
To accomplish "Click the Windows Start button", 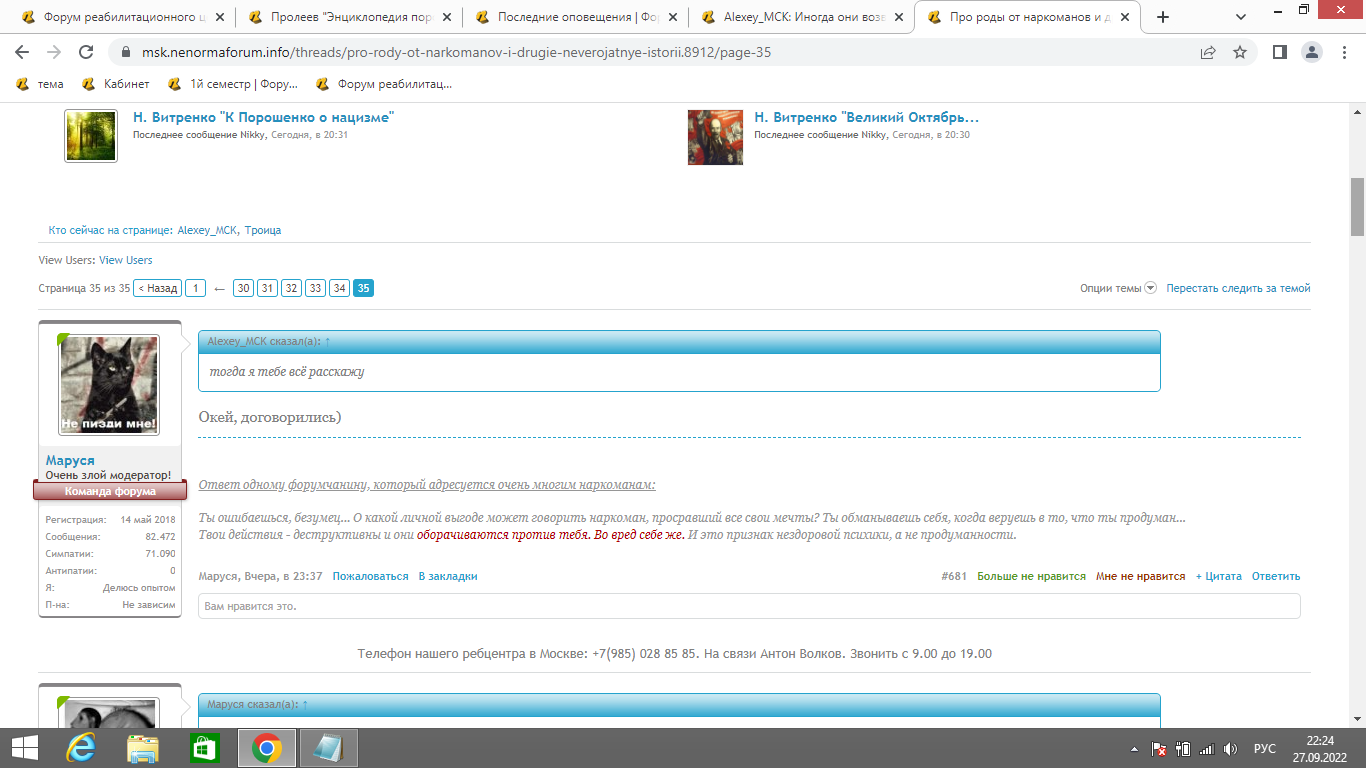I will click(x=24, y=748).
